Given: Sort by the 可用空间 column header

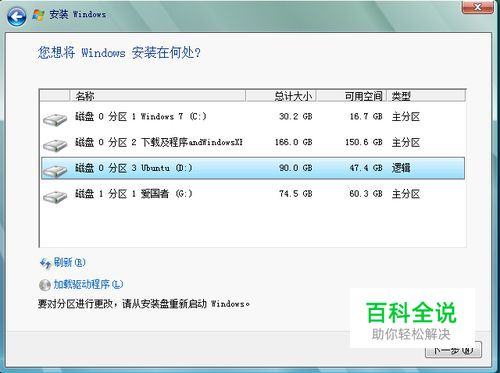Looking at the screenshot, I should (351, 96).
